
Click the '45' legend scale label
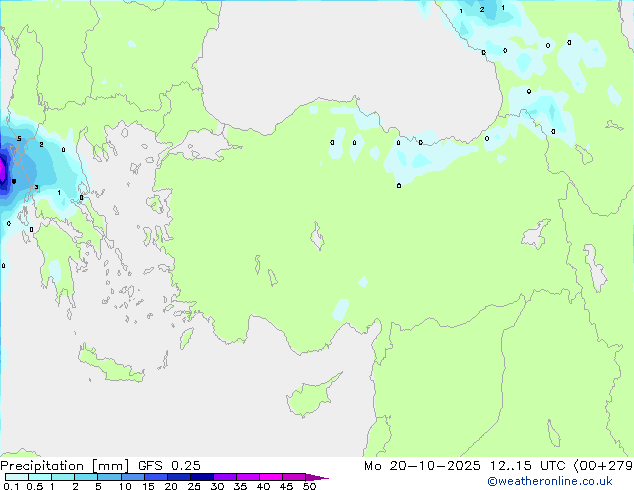pyautogui.click(x=286, y=486)
